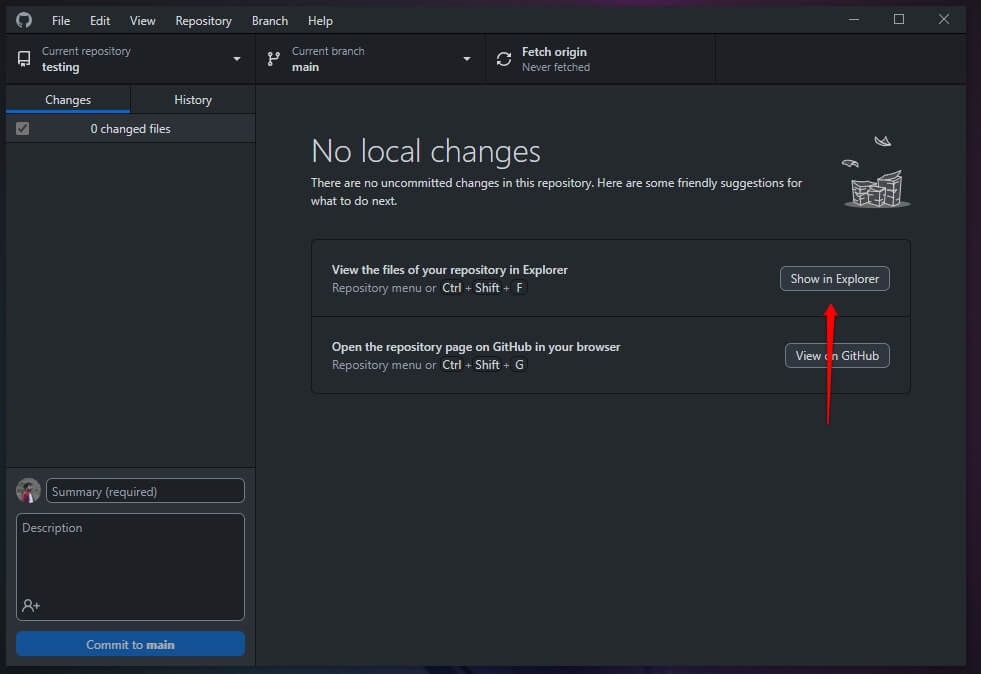Toggle the changed files checkbox
Screen dimensions: 981x674
(x=23, y=128)
